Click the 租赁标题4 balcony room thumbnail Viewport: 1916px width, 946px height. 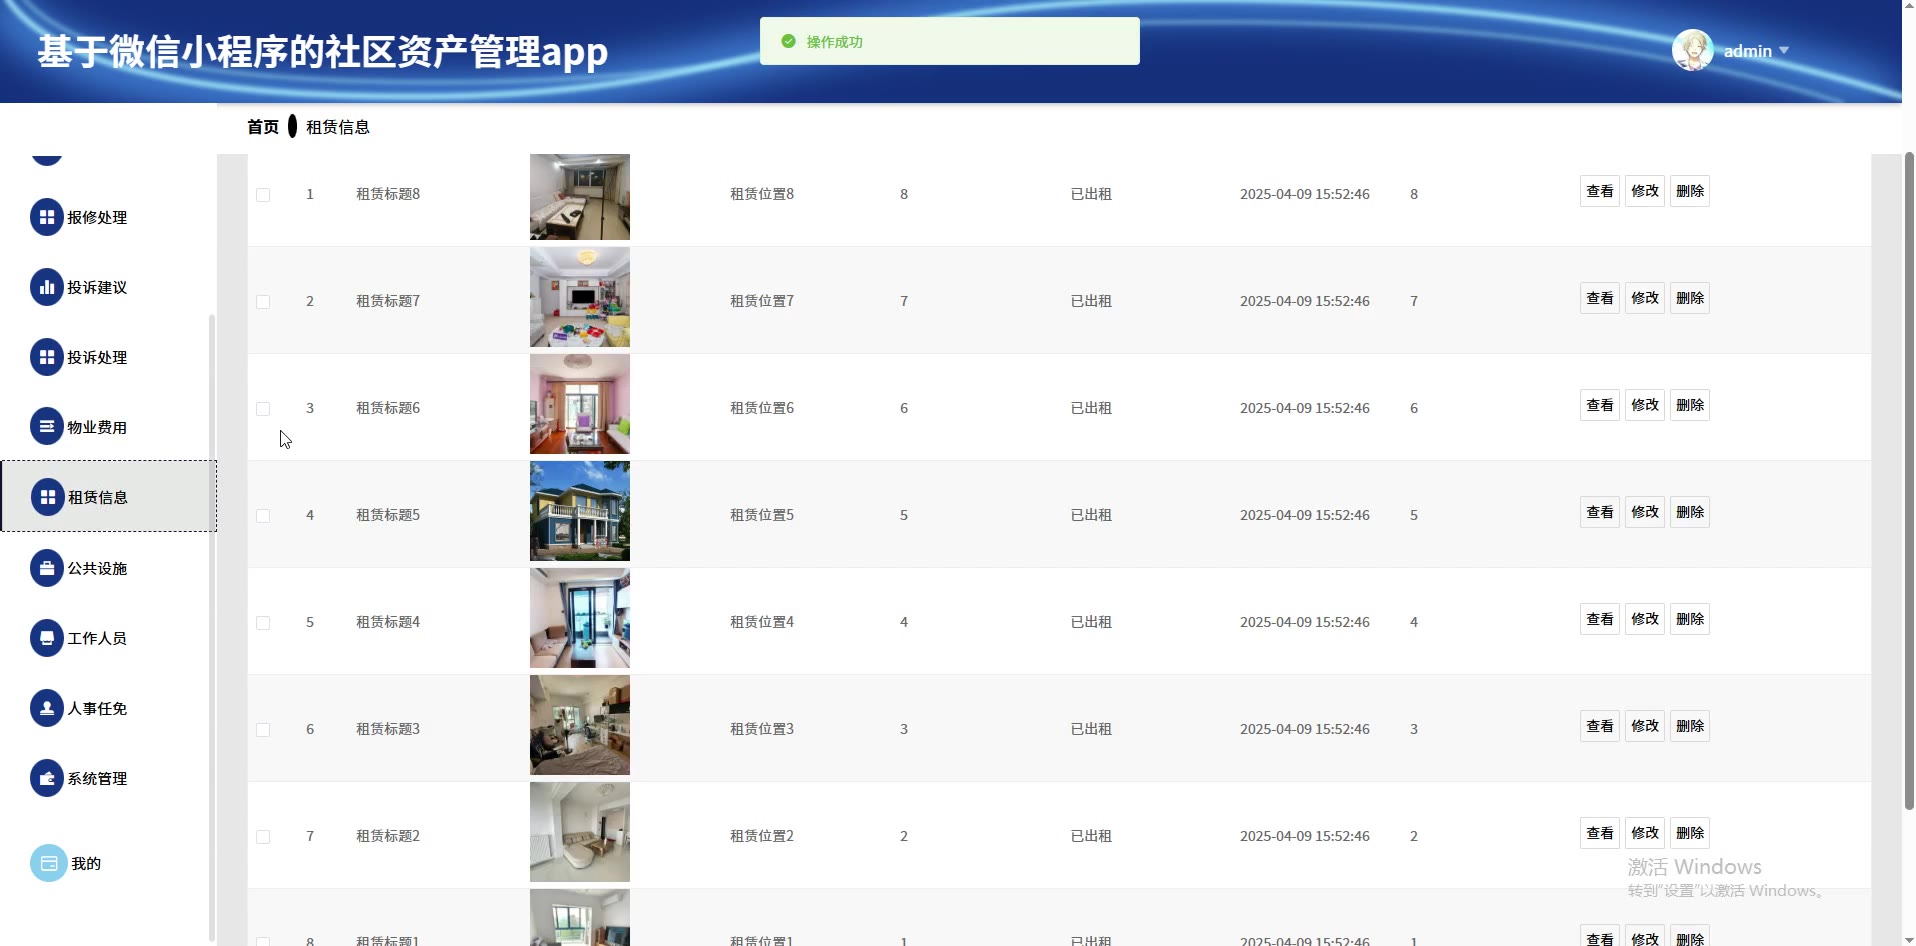click(x=580, y=618)
